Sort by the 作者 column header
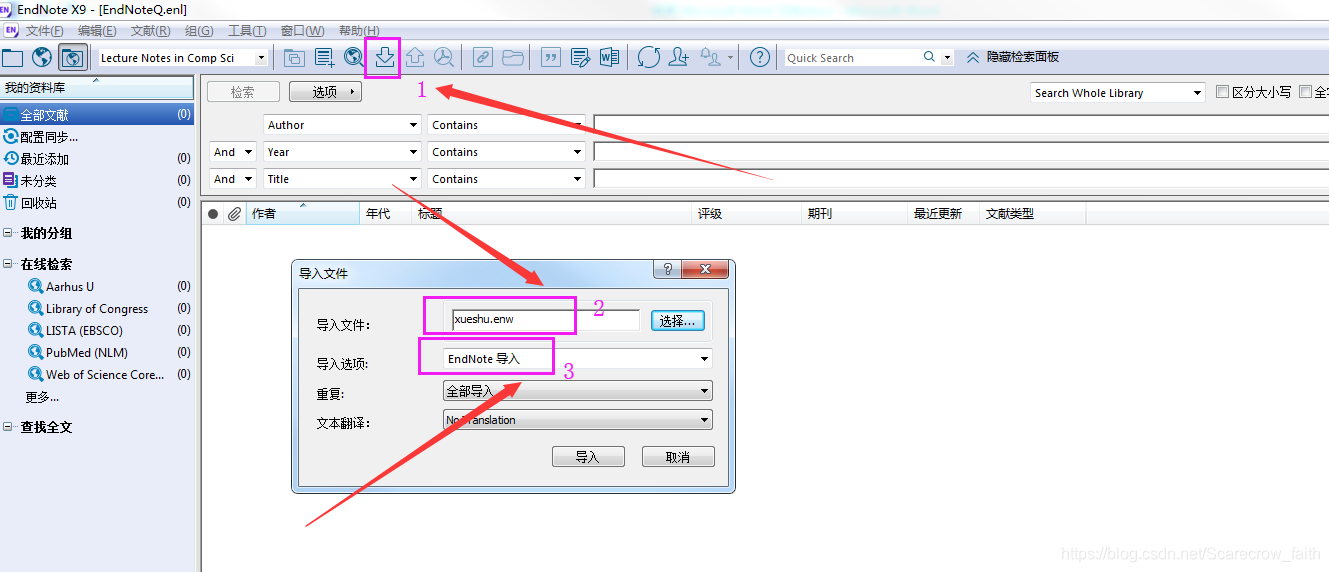The height and width of the screenshot is (572, 1329). tap(302, 213)
